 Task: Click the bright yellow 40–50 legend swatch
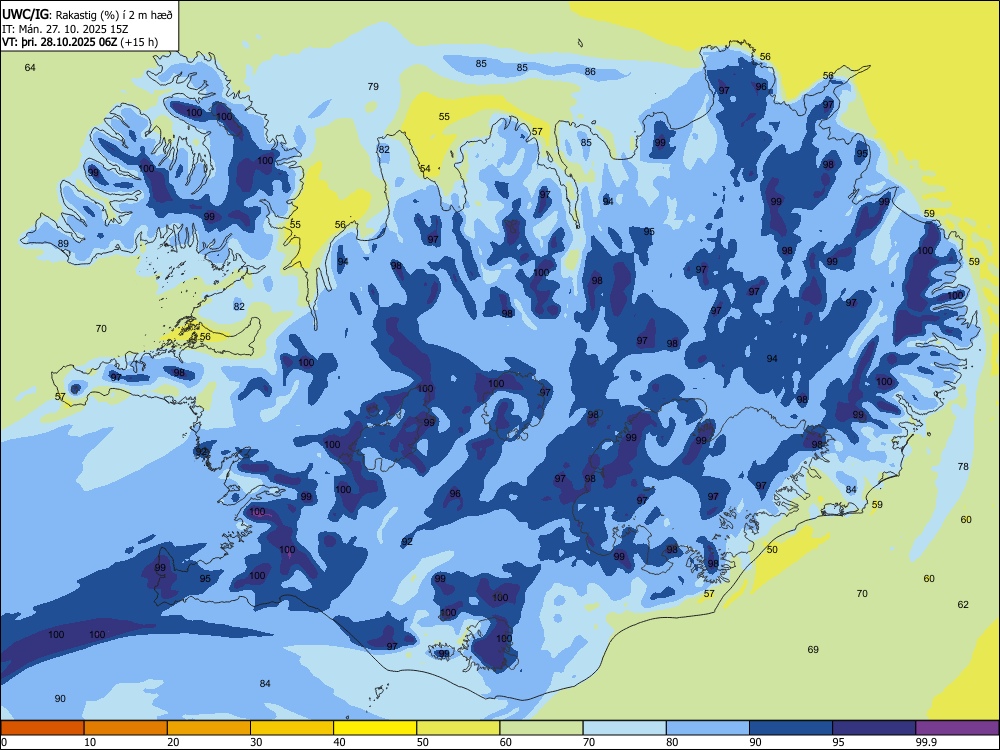point(375,728)
